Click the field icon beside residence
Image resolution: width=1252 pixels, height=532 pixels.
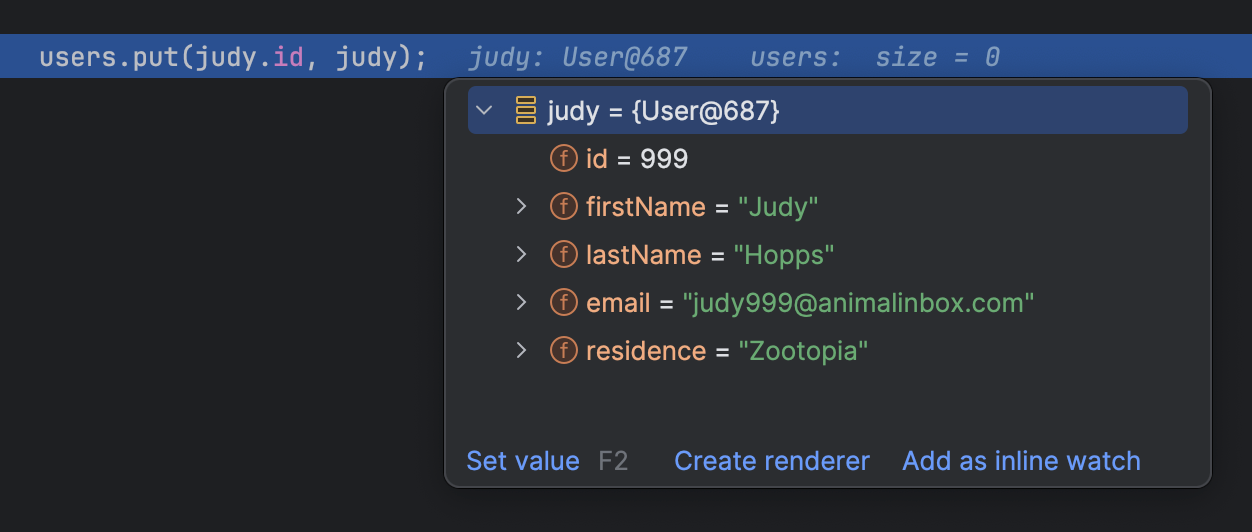click(x=564, y=351)
